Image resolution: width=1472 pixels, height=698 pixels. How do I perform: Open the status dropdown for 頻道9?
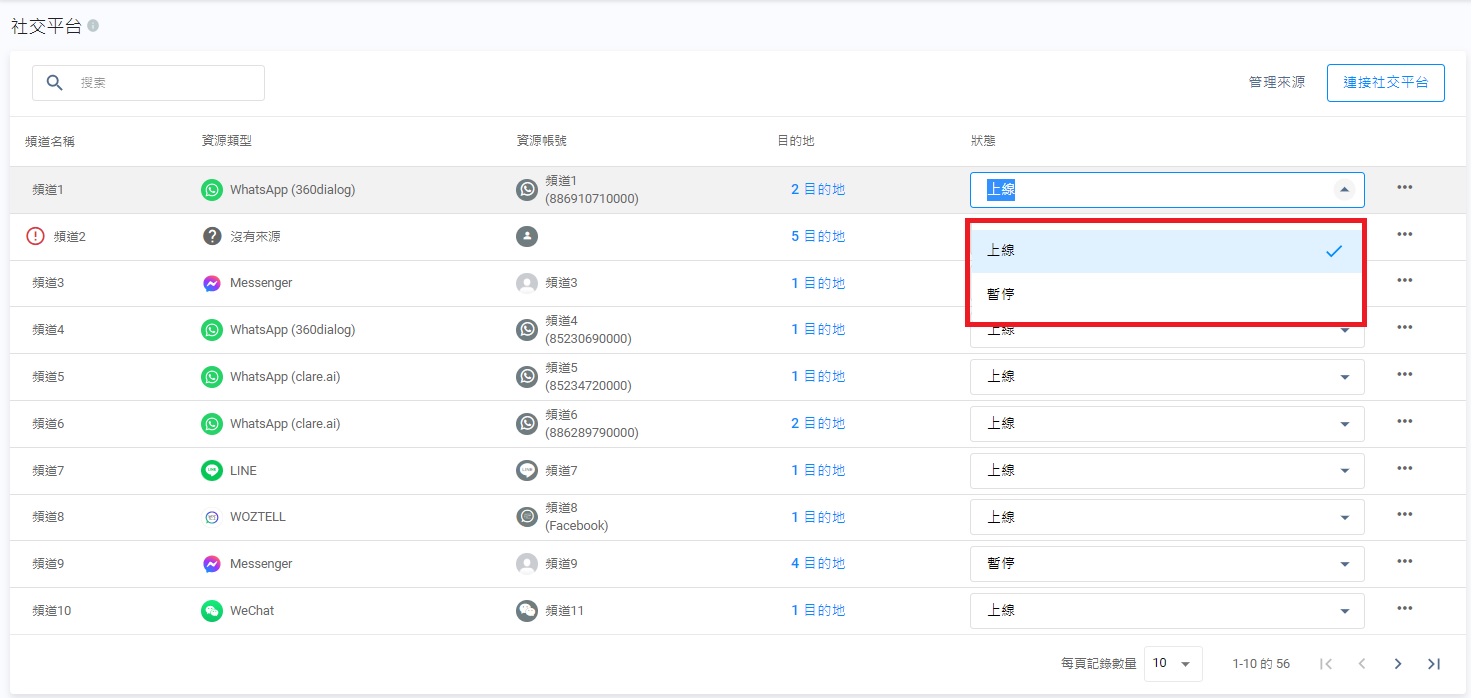click(x=1166, y=564)
